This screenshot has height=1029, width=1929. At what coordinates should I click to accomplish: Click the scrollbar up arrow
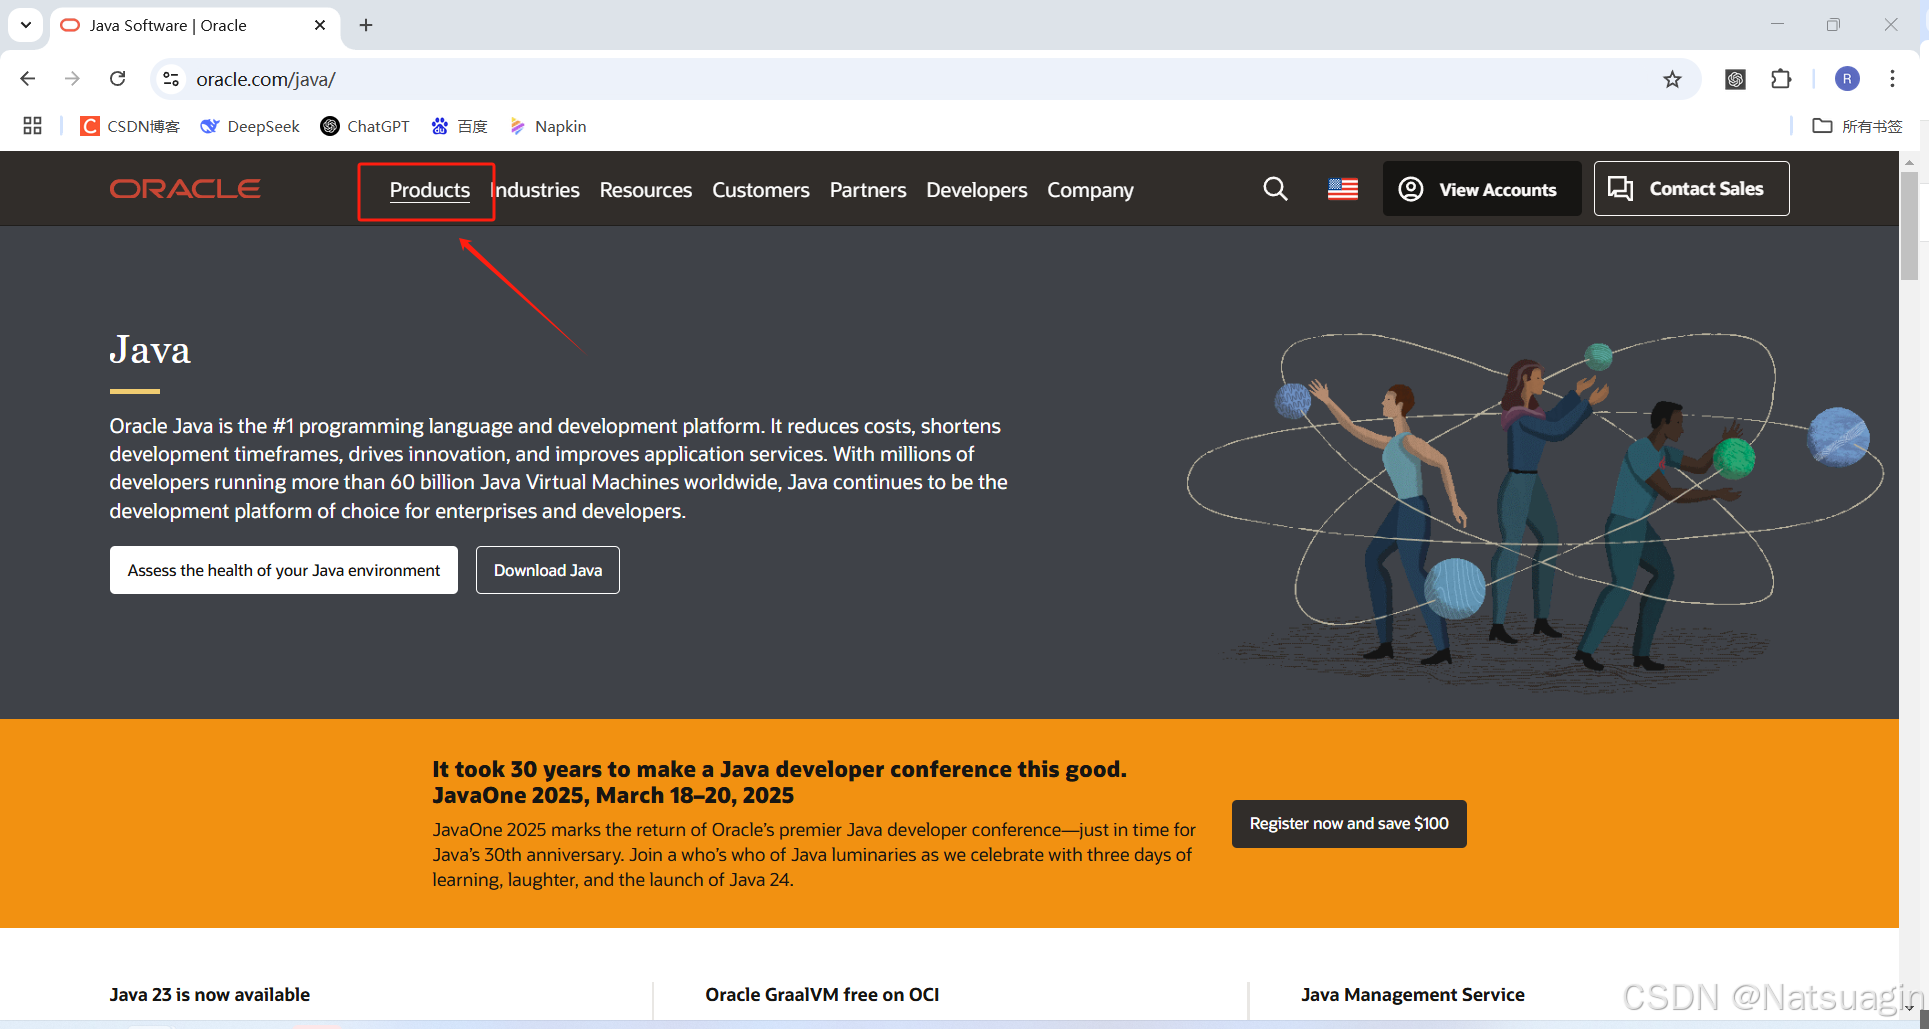pyautogui.click(x=1909, y=161)
